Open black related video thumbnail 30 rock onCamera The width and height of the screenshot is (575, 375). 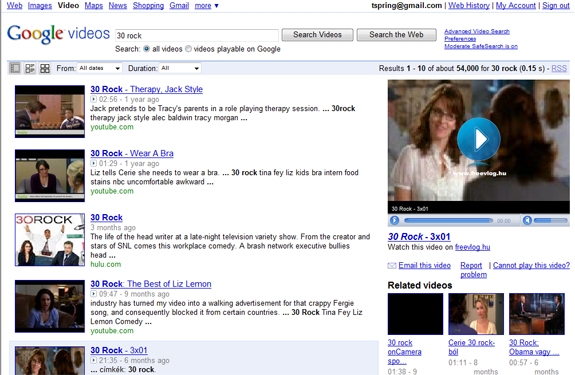click(x=415, y=314)
